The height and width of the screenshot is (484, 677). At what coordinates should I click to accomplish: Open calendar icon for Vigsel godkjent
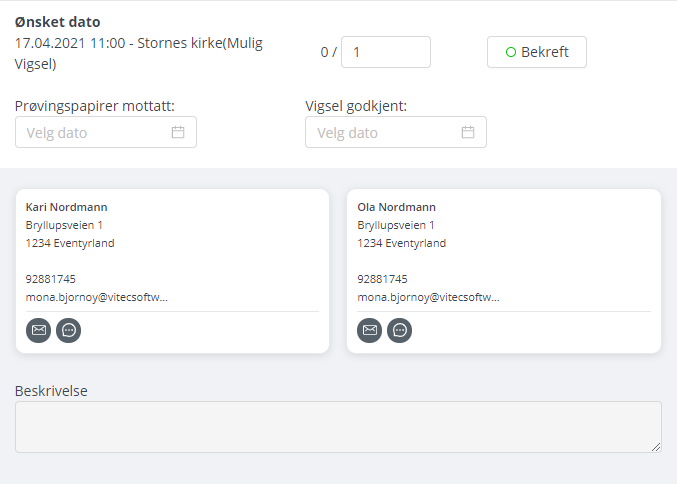(x=468, y=132)
